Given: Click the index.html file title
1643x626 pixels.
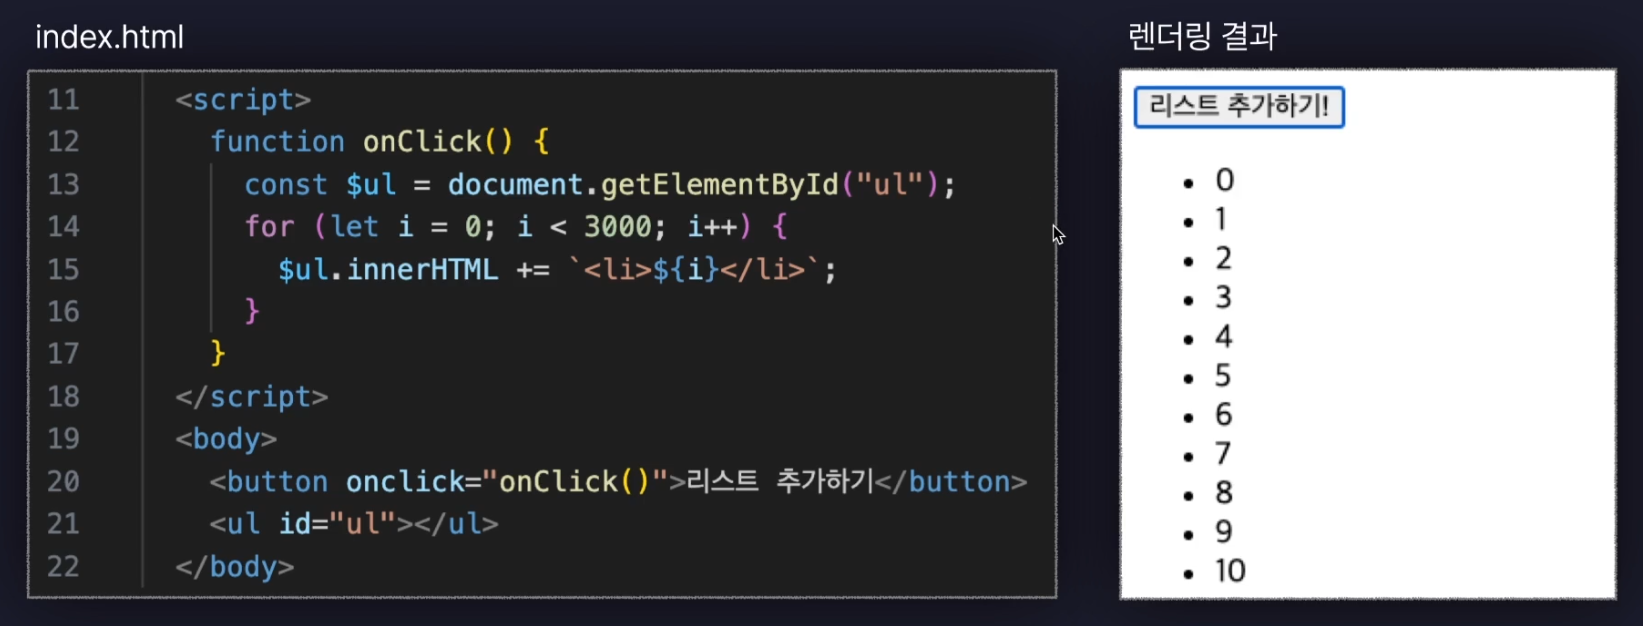Looking at the screenshot, I should click(x=109, y=37).
